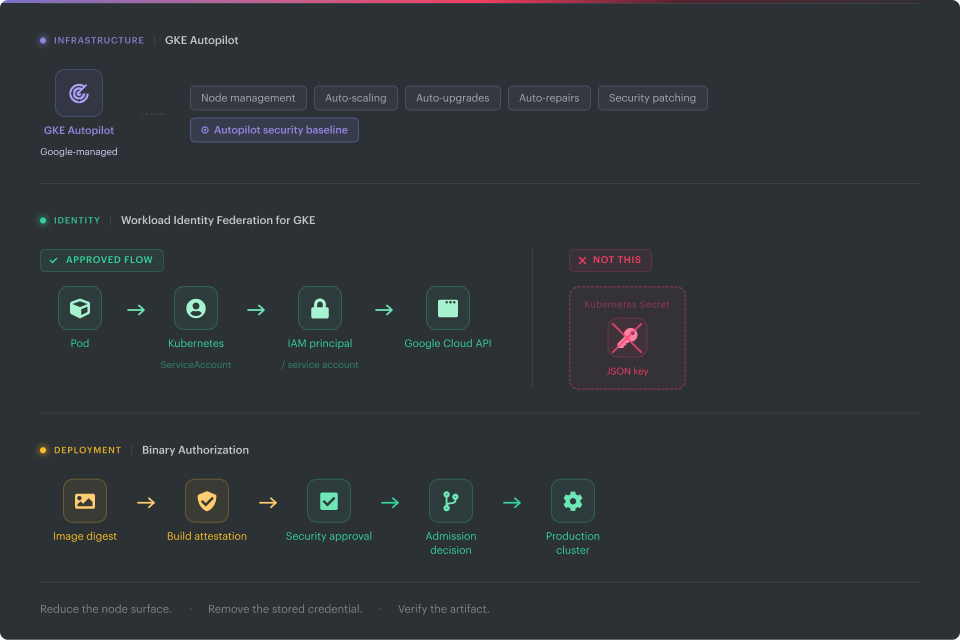Click the IAM principal lock icon

coord(320,308)
